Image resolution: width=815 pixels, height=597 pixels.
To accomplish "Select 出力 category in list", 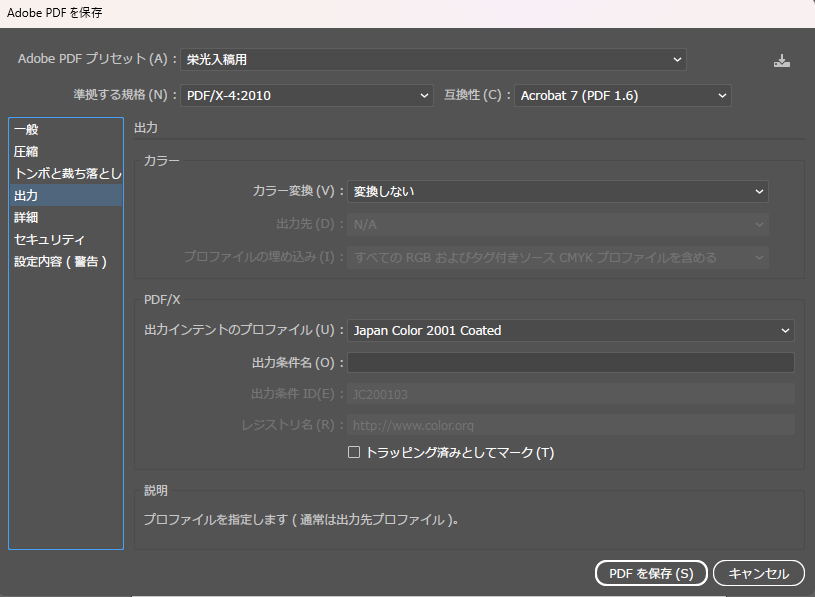I will (66, 195).
